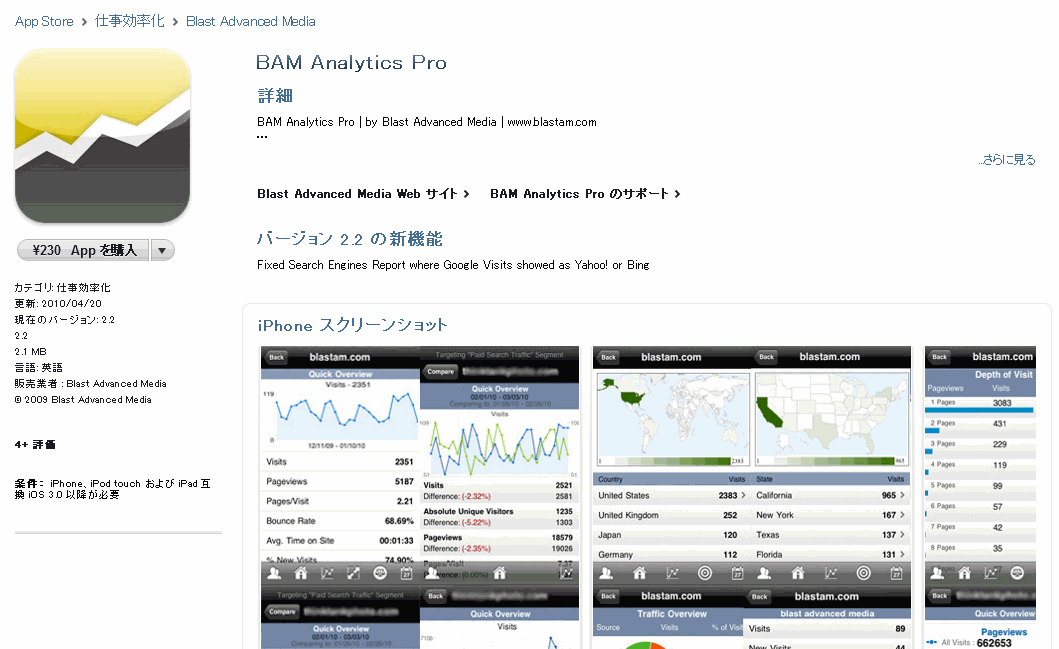Click globe icon in Depth of Visit toolbar
Screen dimensions: 1059x649
point(1017,573)
